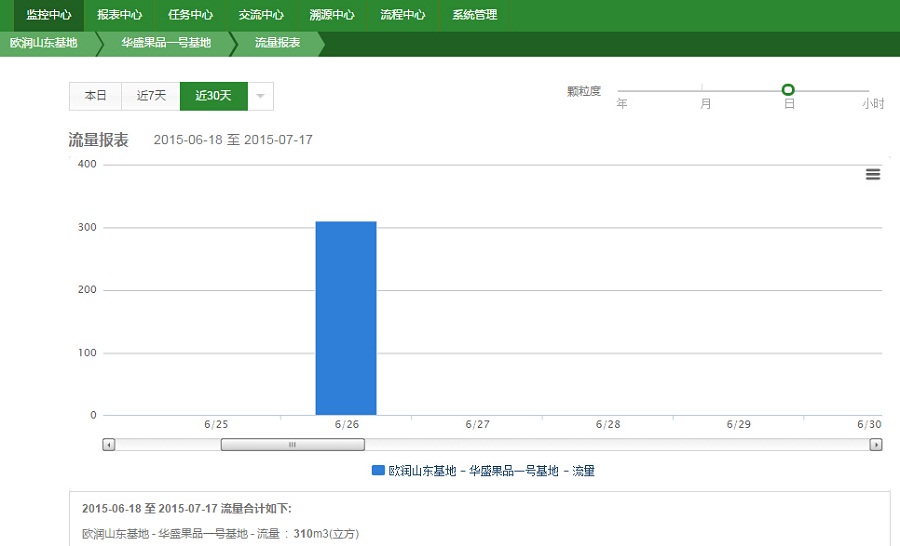This screenshot has width=900, height=546.
Task: Click the chart horizontal scrollbar thumb
Action: [292, 445]
